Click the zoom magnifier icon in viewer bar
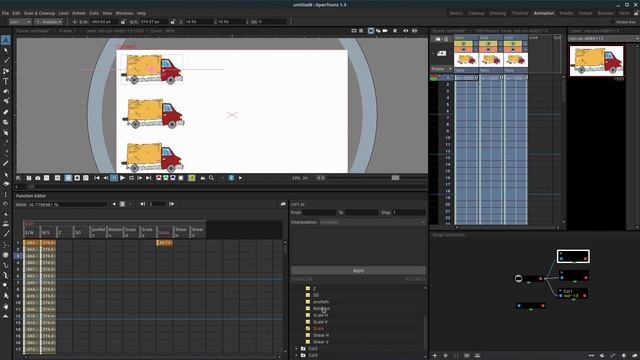Image resolution: width=640 pixels, height=360 pixels. click(211, 178)
